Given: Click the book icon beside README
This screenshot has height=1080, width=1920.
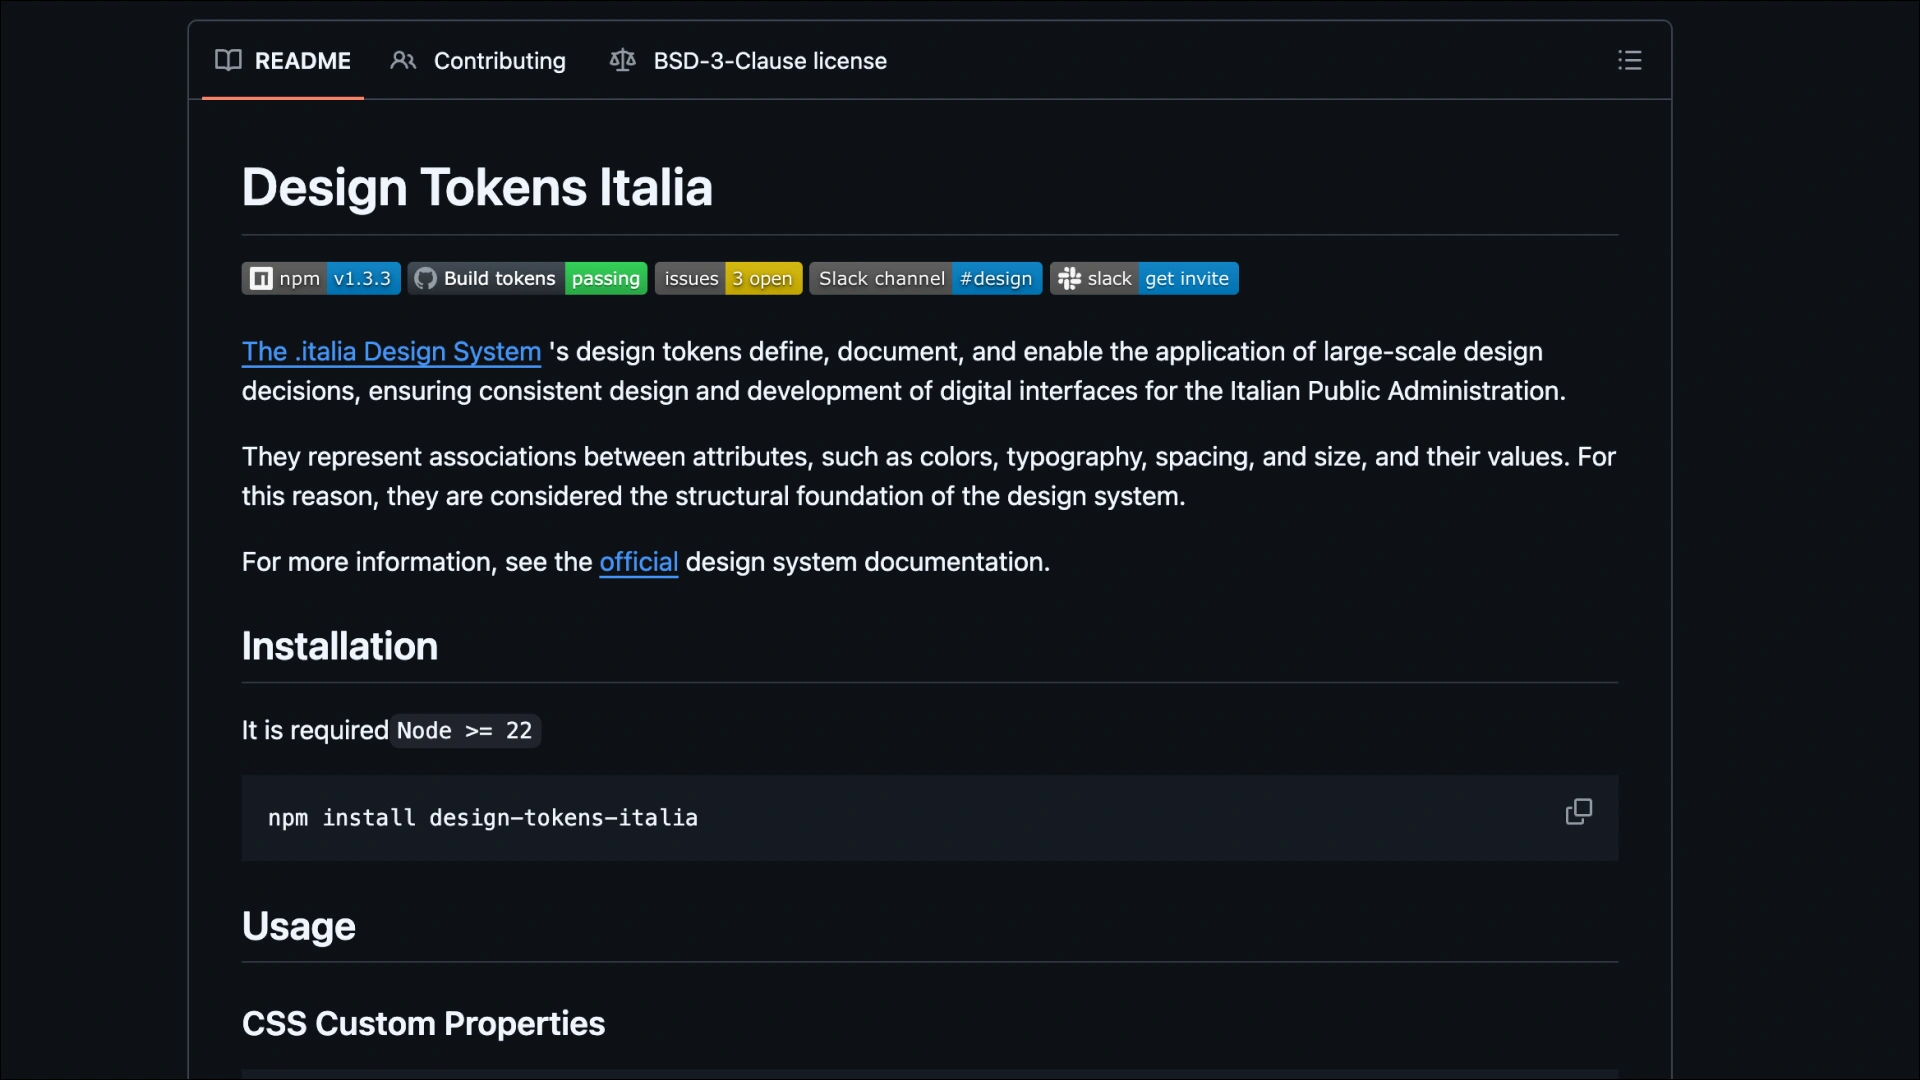Looking at the screenshot, I should tap(228, 61).
